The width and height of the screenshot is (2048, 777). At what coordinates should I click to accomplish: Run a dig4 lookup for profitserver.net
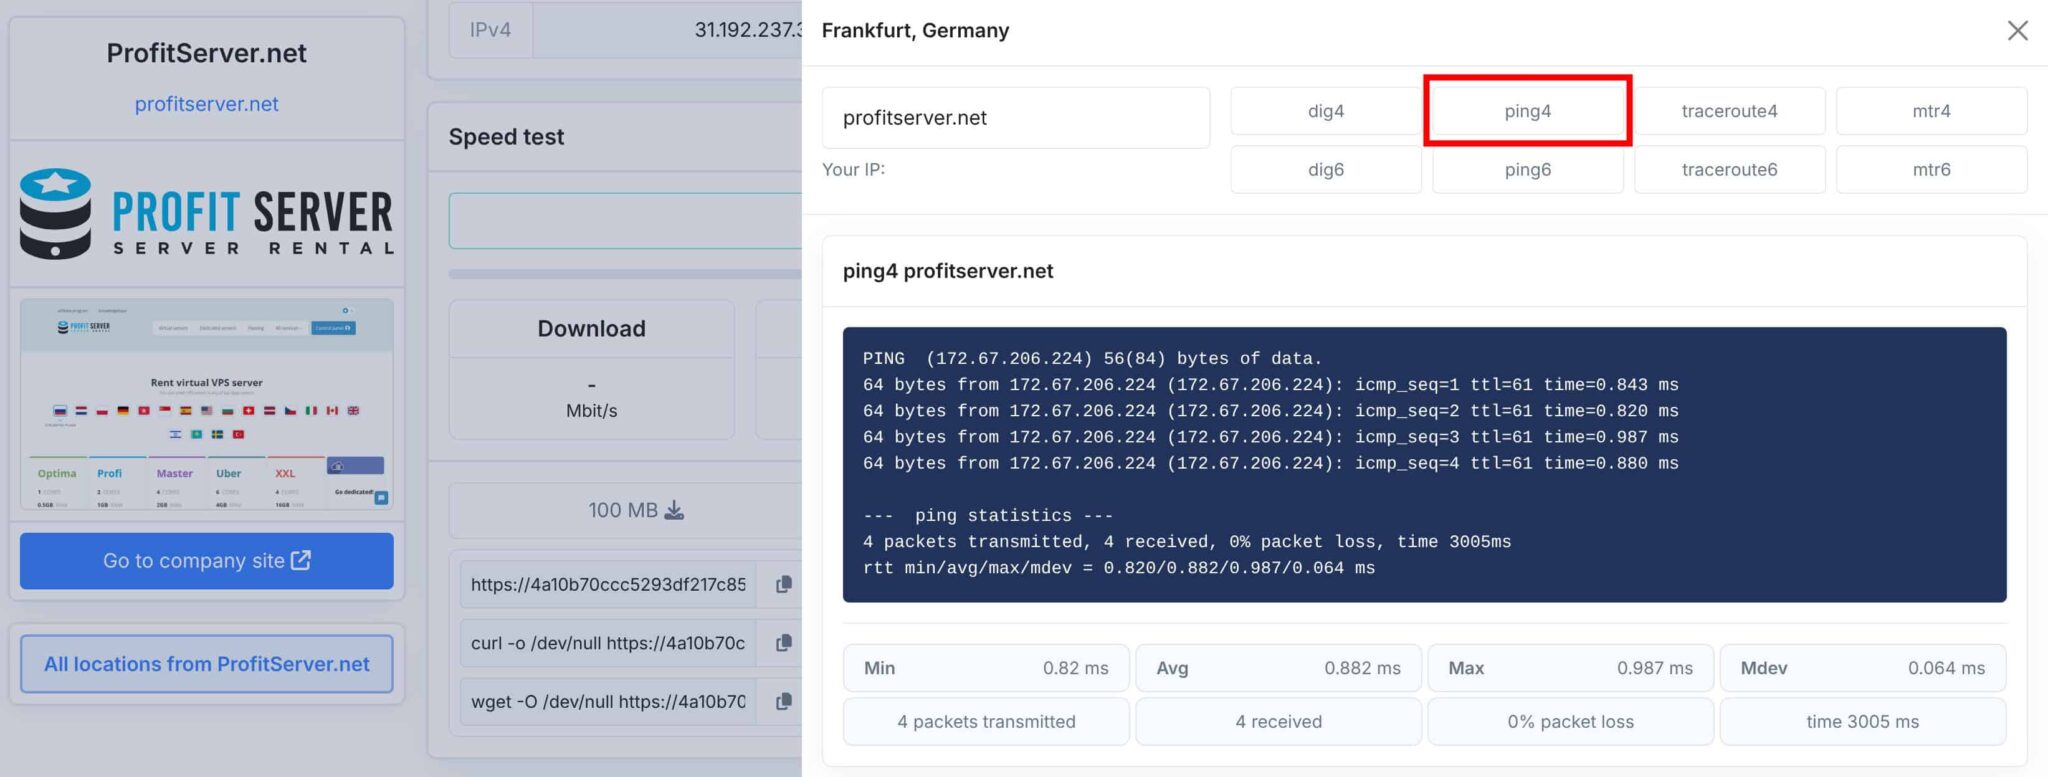point(1325,110)
